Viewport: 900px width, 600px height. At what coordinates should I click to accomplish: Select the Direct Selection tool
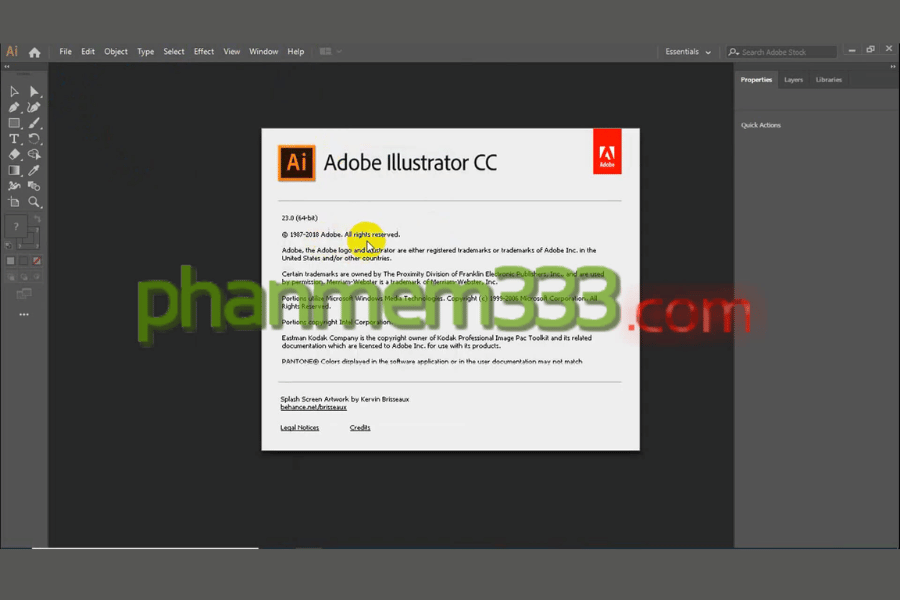[x=34, y=92]
